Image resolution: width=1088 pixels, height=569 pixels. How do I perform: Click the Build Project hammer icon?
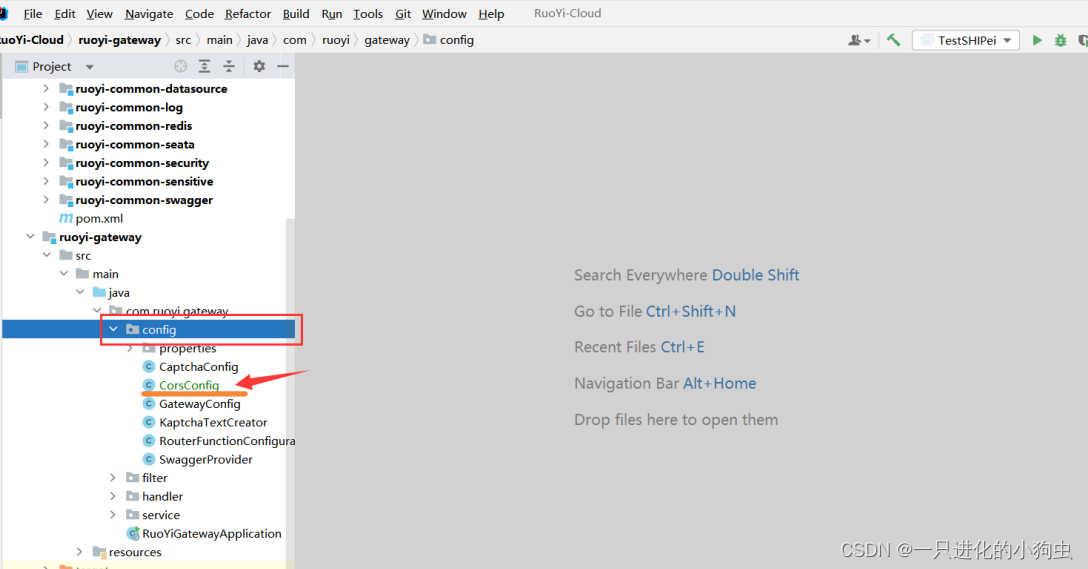click(893, 40)
